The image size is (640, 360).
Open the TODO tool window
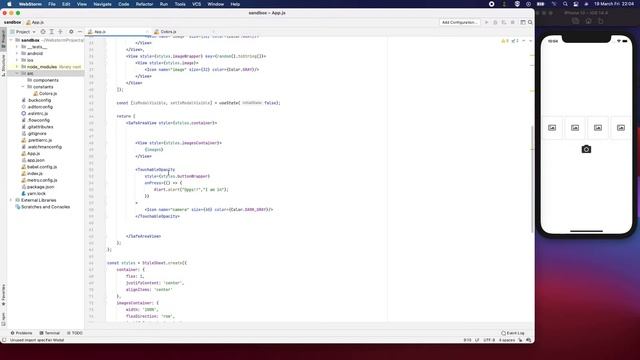tap(75, 333)
